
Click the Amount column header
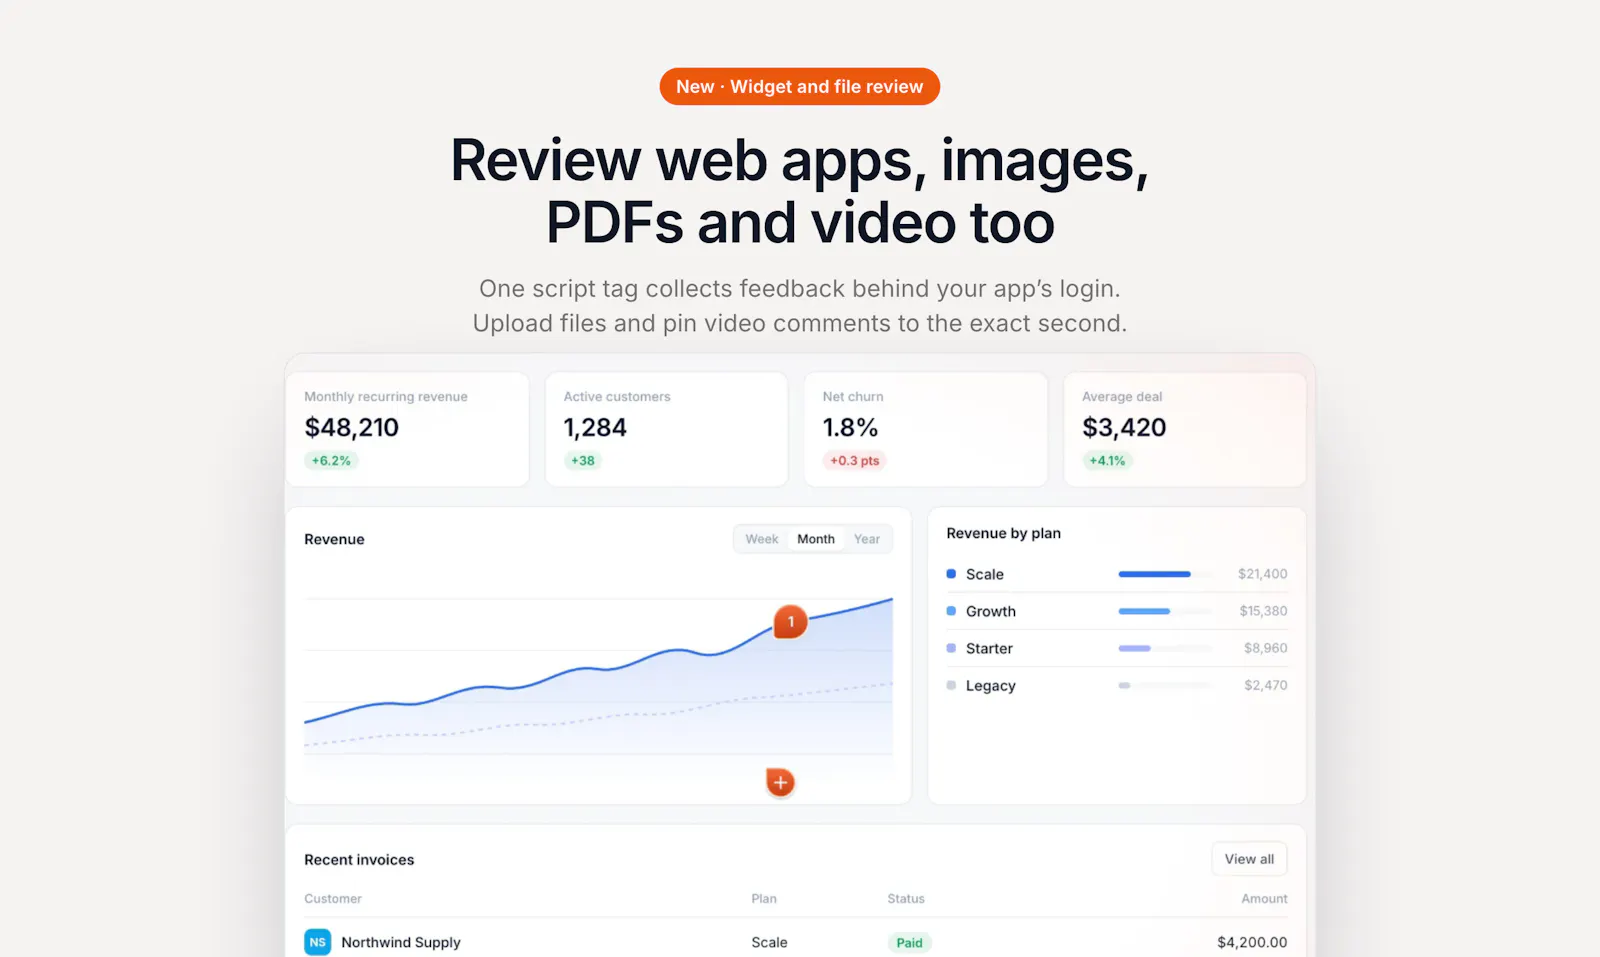click(x=1264, y=899)
